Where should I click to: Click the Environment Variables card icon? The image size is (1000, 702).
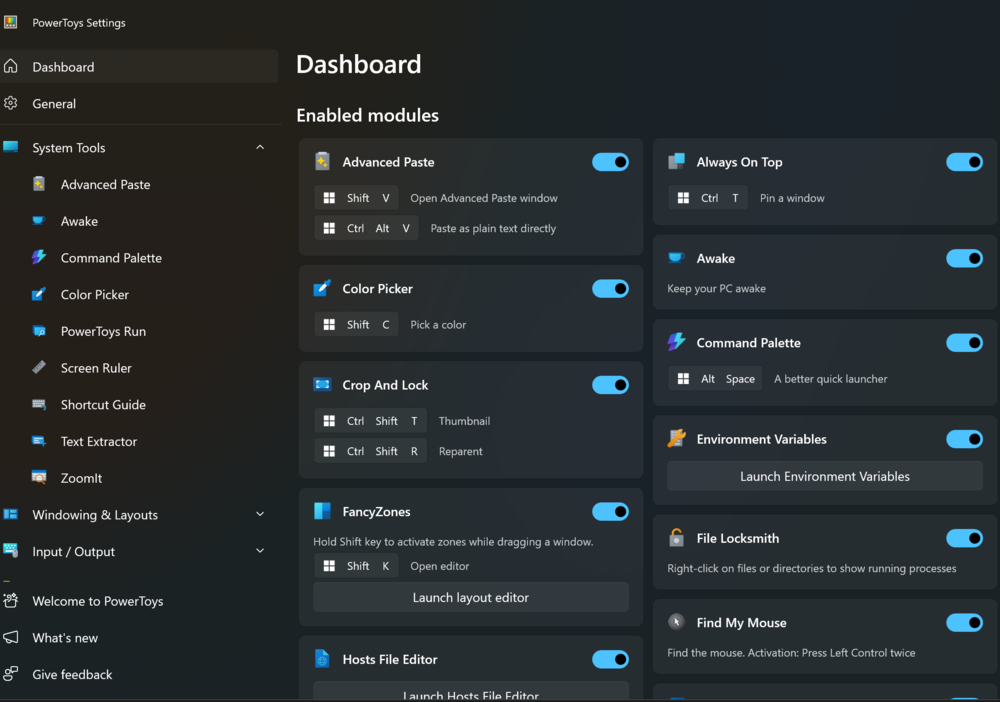click(x=676, y=439)
